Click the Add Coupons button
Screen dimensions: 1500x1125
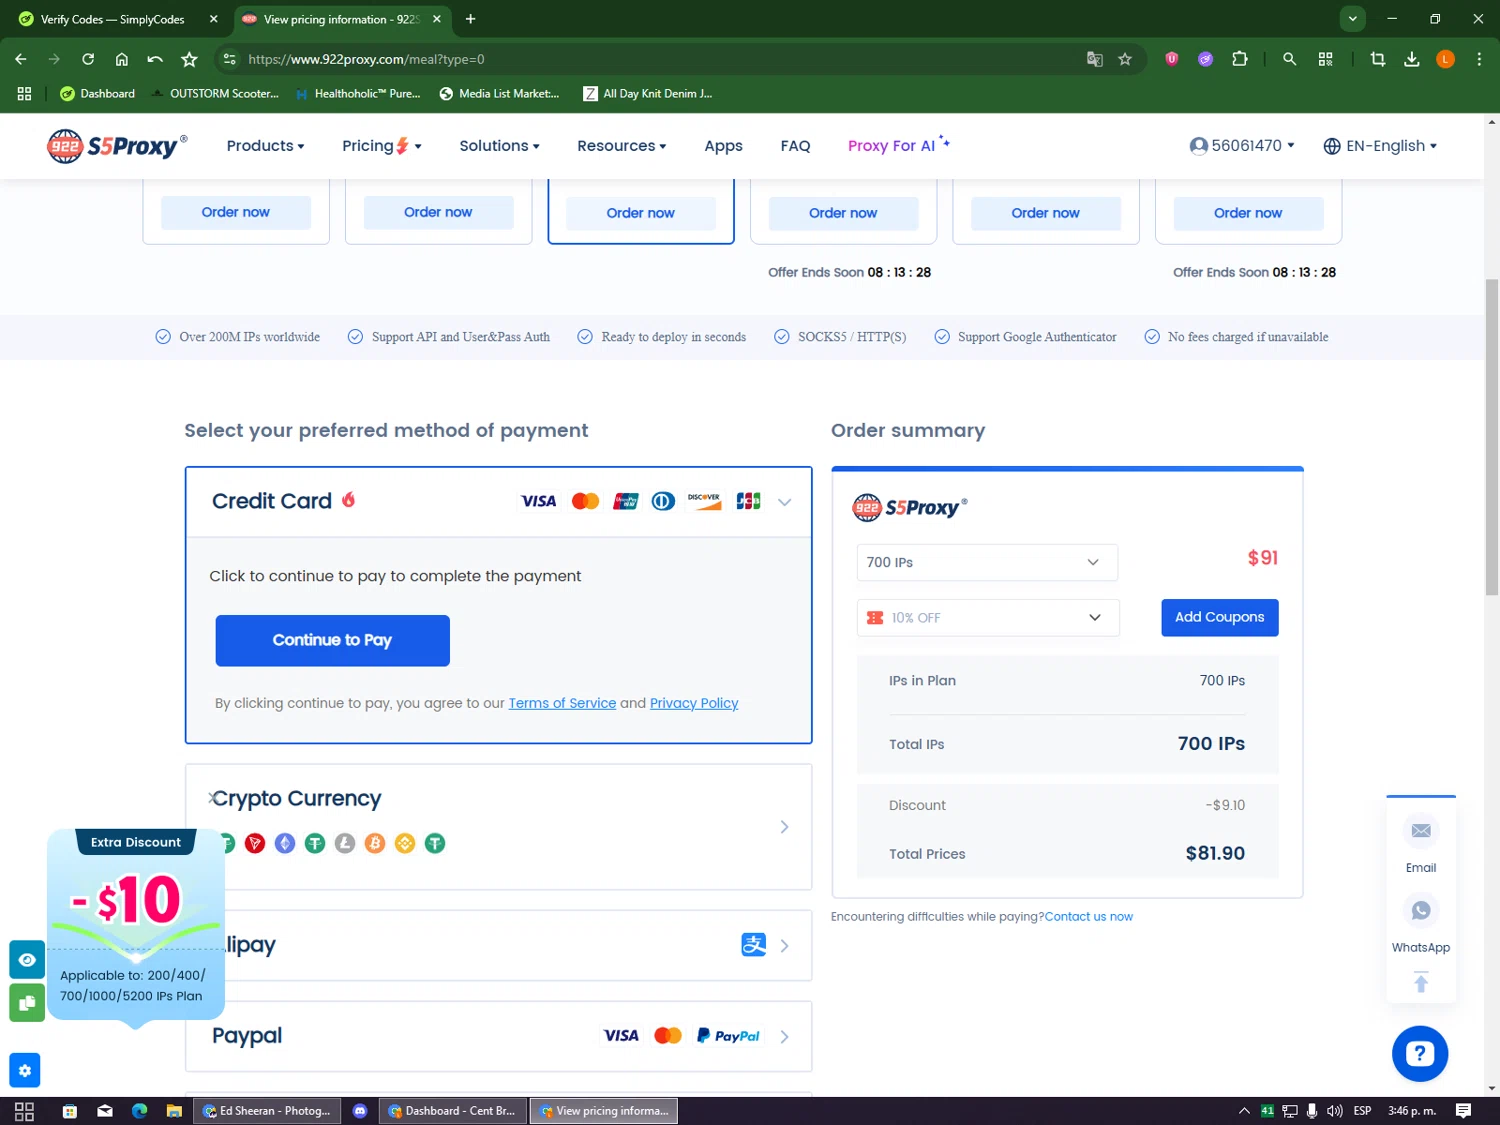(1219, 618)
